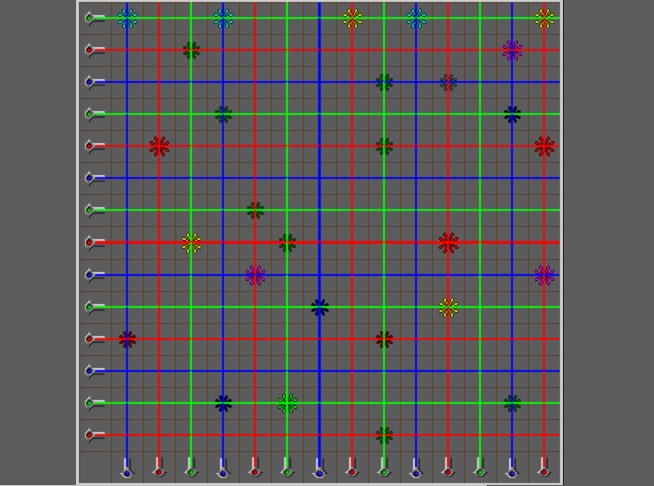The width and height of the screenshot is (654, 486).
Task: Click the yellow marker in the lower-right quadrant
Action: (448, 307)
